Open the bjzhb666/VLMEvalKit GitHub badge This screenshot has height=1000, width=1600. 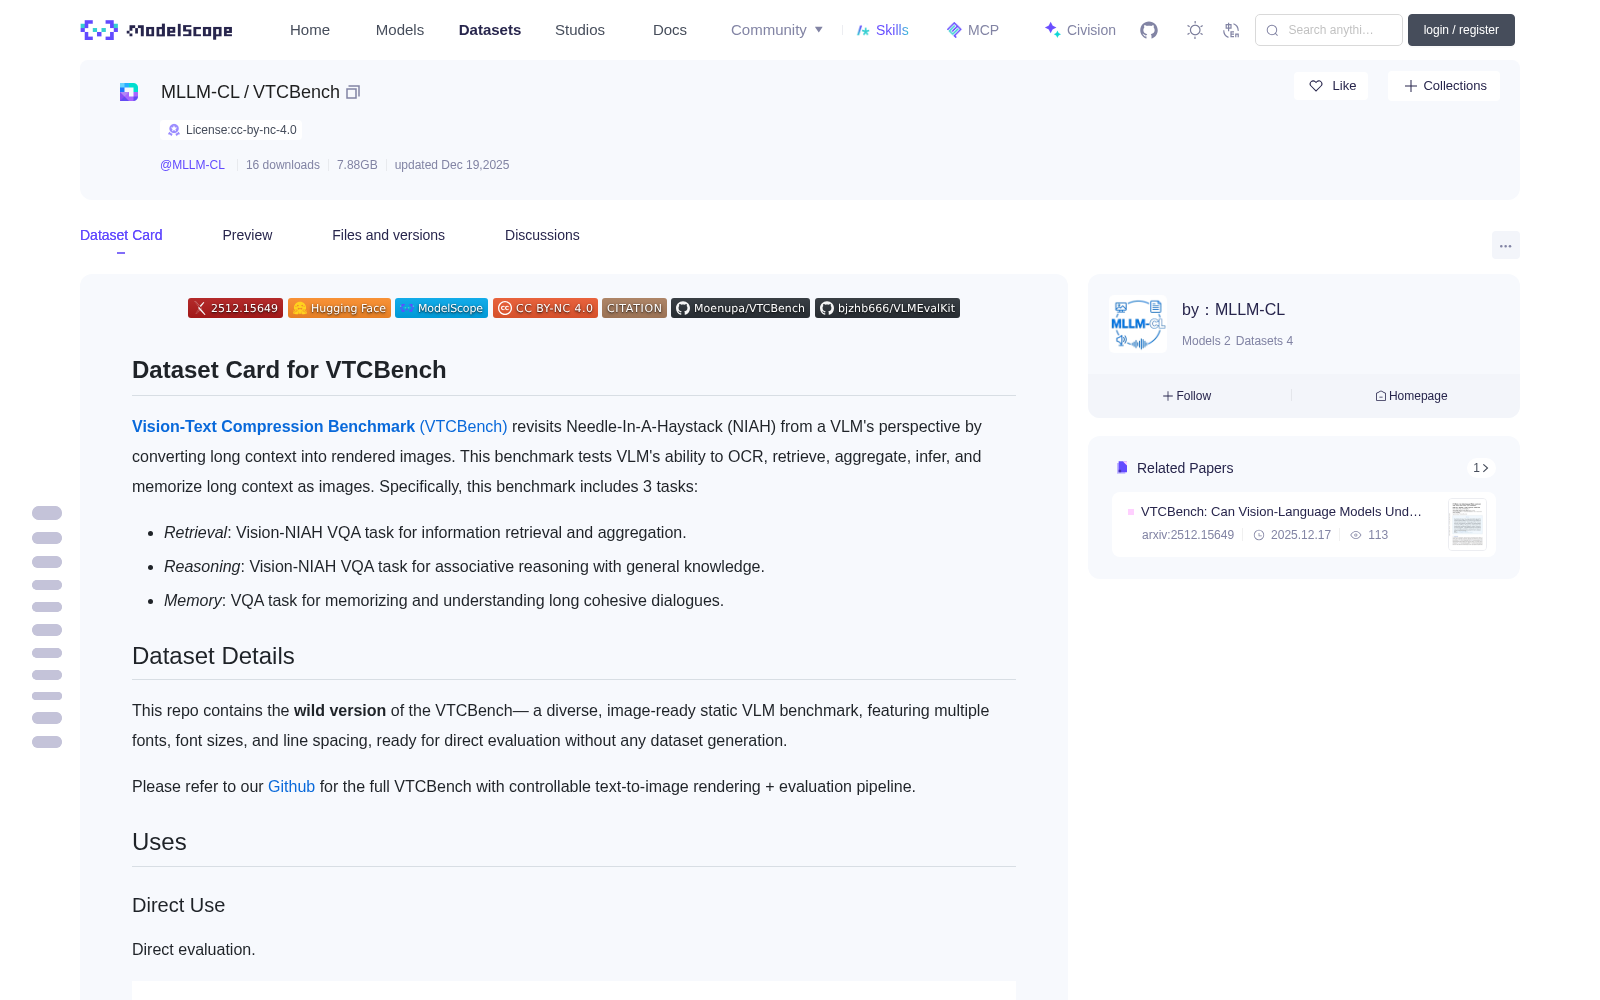[887, 308]
